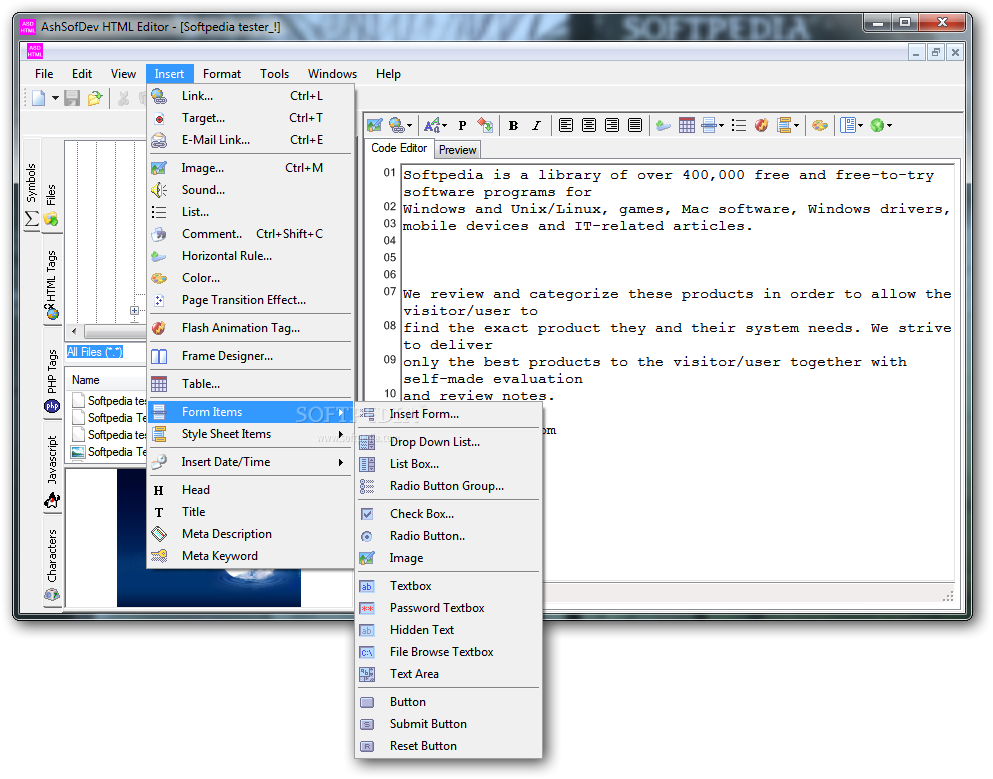Choose Flash Animation Tag... menu entry
Image resolution: width=993 pixels, height=779 pixels.
click(250, 328)
